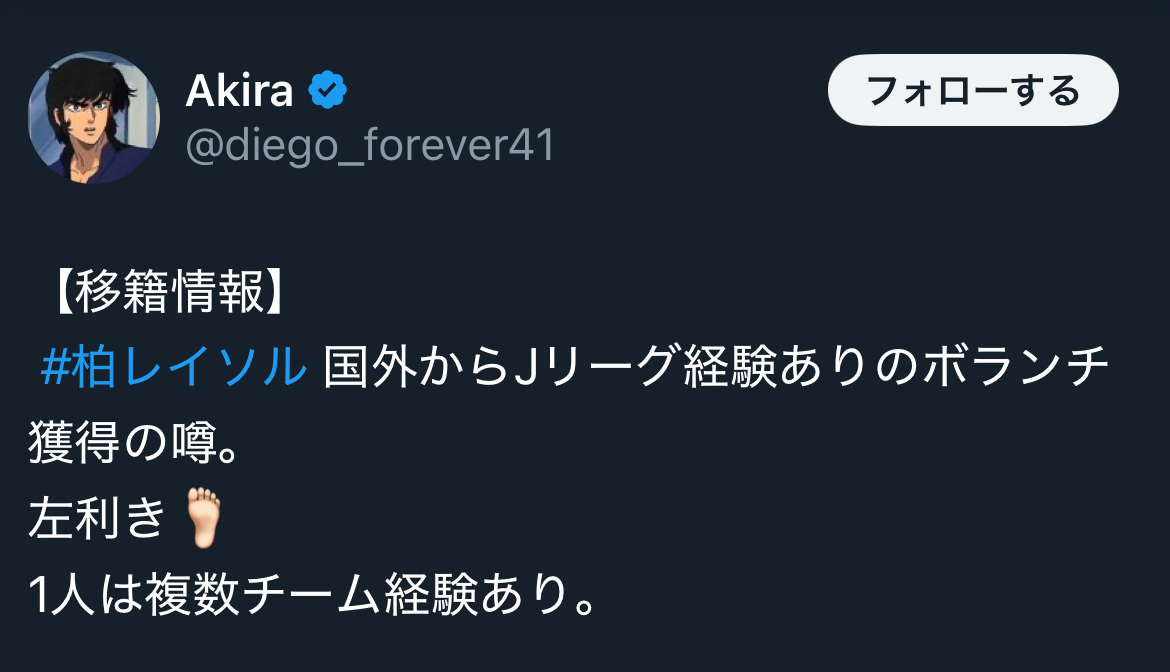The image size is (1170, 672).
Task: Click the display name Akira
Action: click(240, 91)
